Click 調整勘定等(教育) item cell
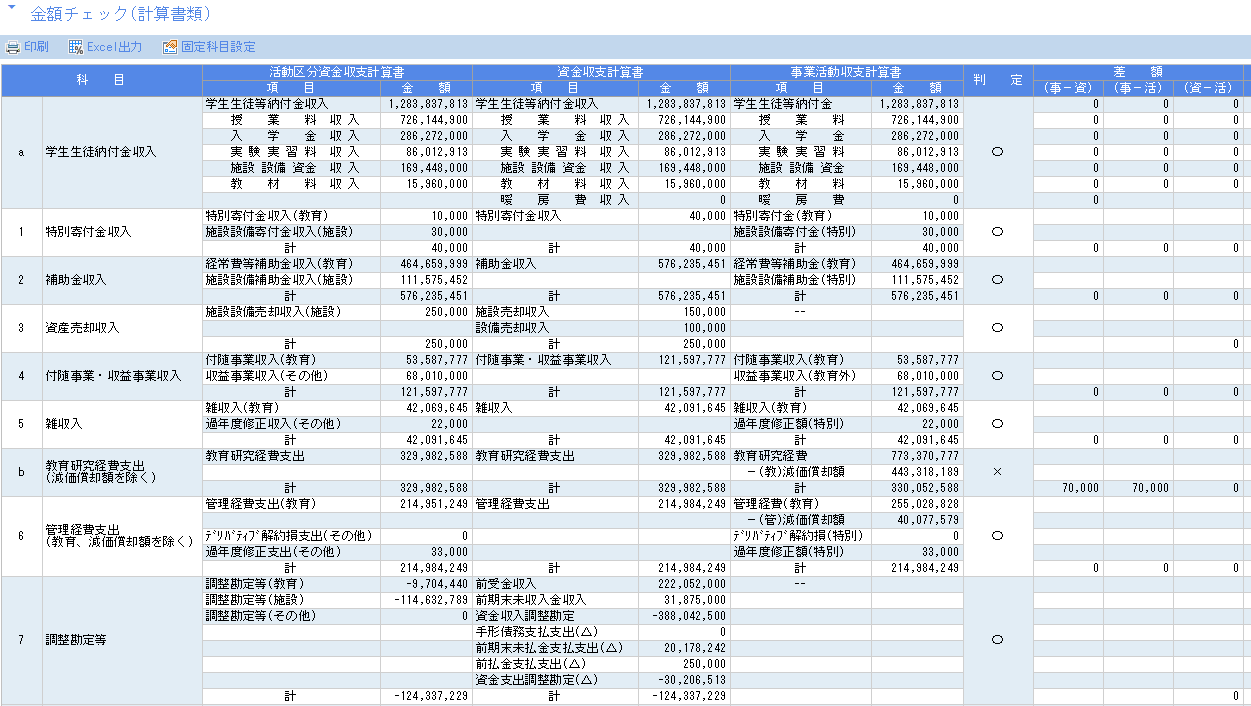Screen dimensions: 1251x706 291,584
